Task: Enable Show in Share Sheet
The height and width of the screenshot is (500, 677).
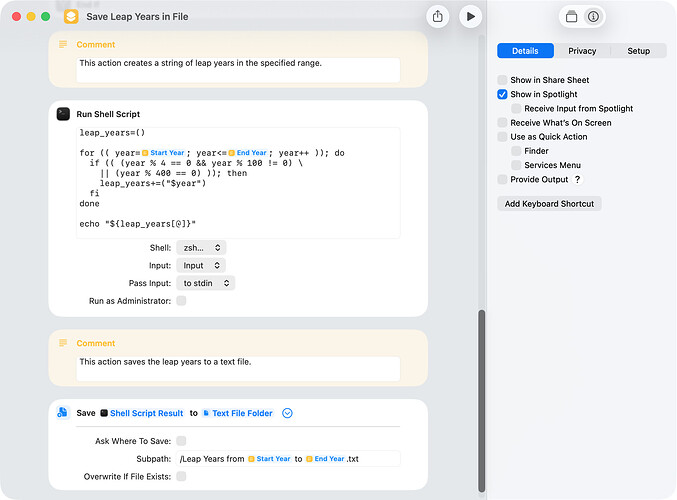Action: [502, 80]
